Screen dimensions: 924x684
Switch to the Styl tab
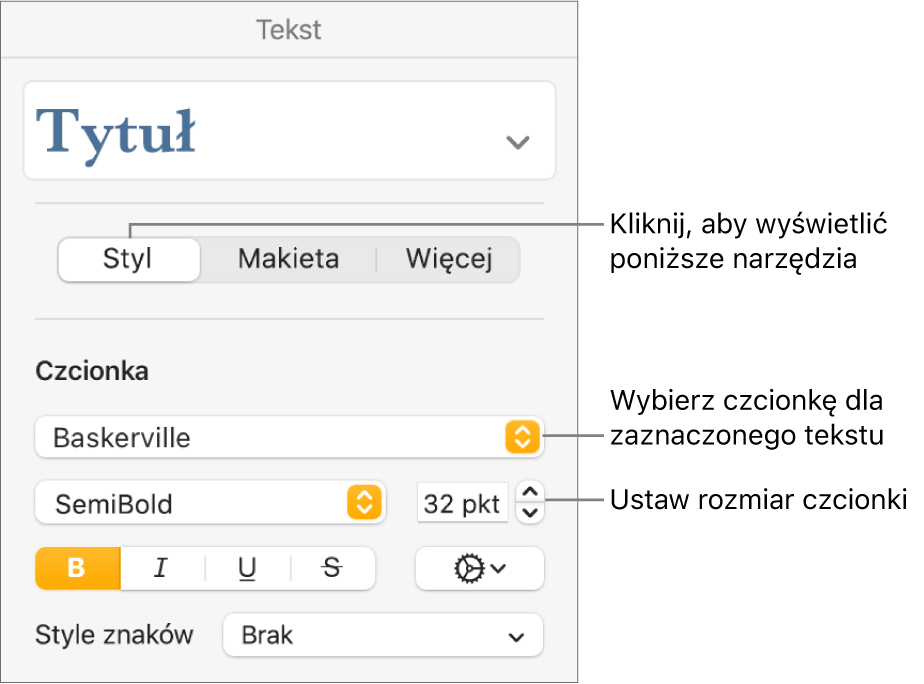(x=129, y=259)
